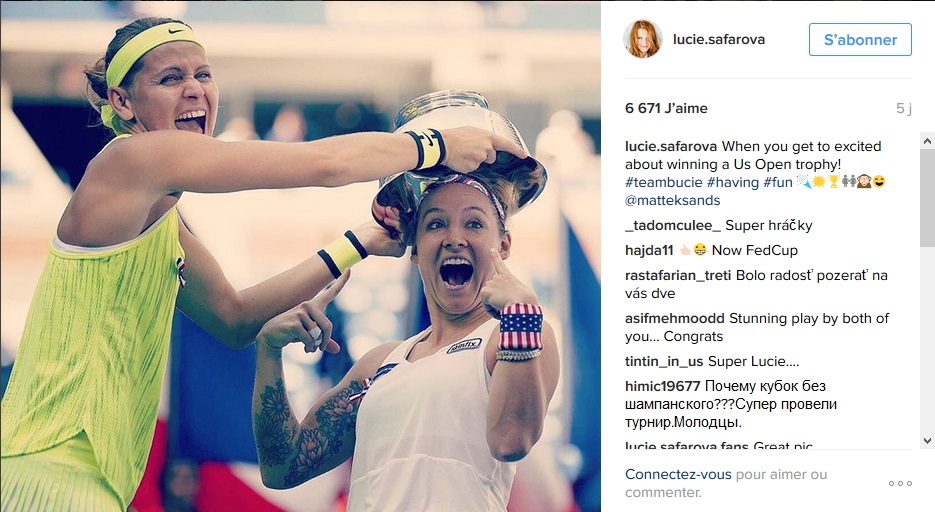Click the three-dot more options icon

point(900,483)
